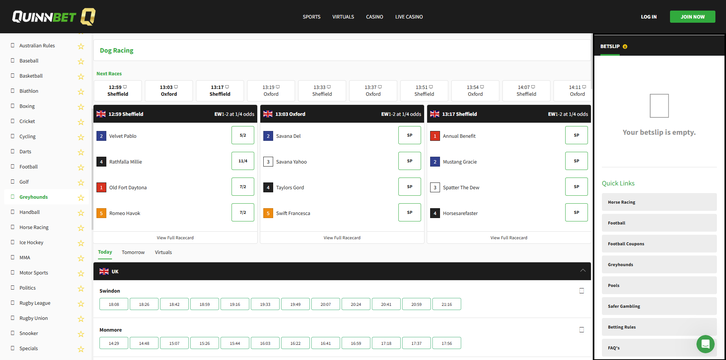Open the Betting Rules quick link
This screenshot has height=360, width=726.
click(x=659, y=327)
